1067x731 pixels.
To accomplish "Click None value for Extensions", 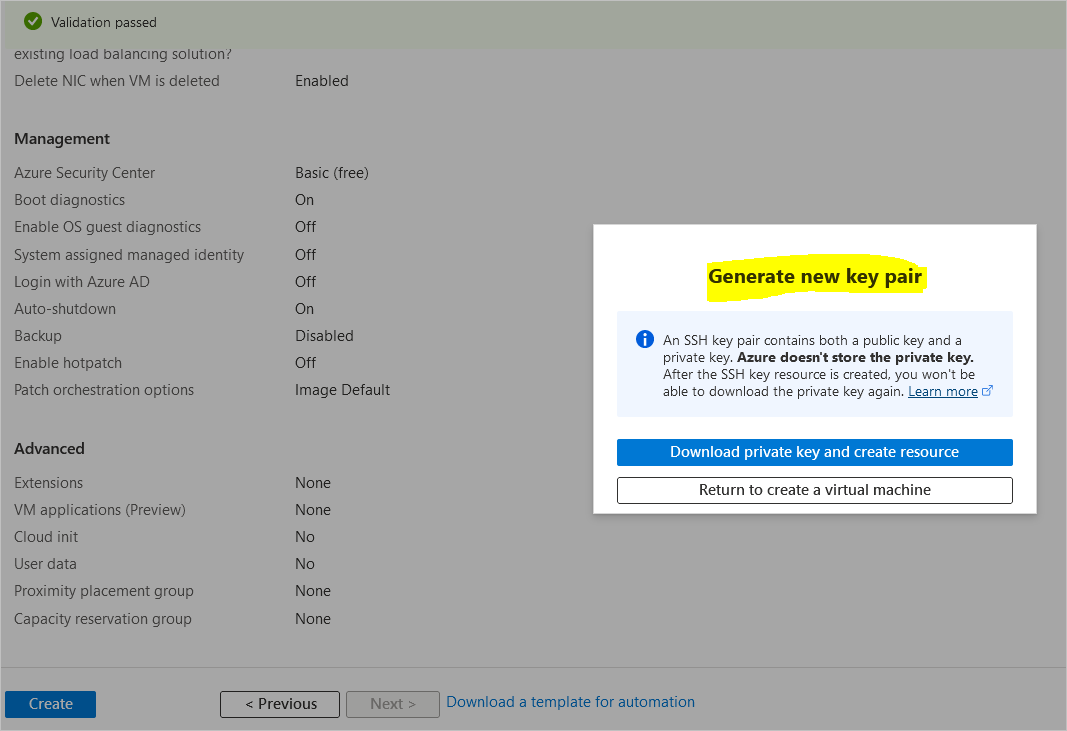I will pos(313,483).
